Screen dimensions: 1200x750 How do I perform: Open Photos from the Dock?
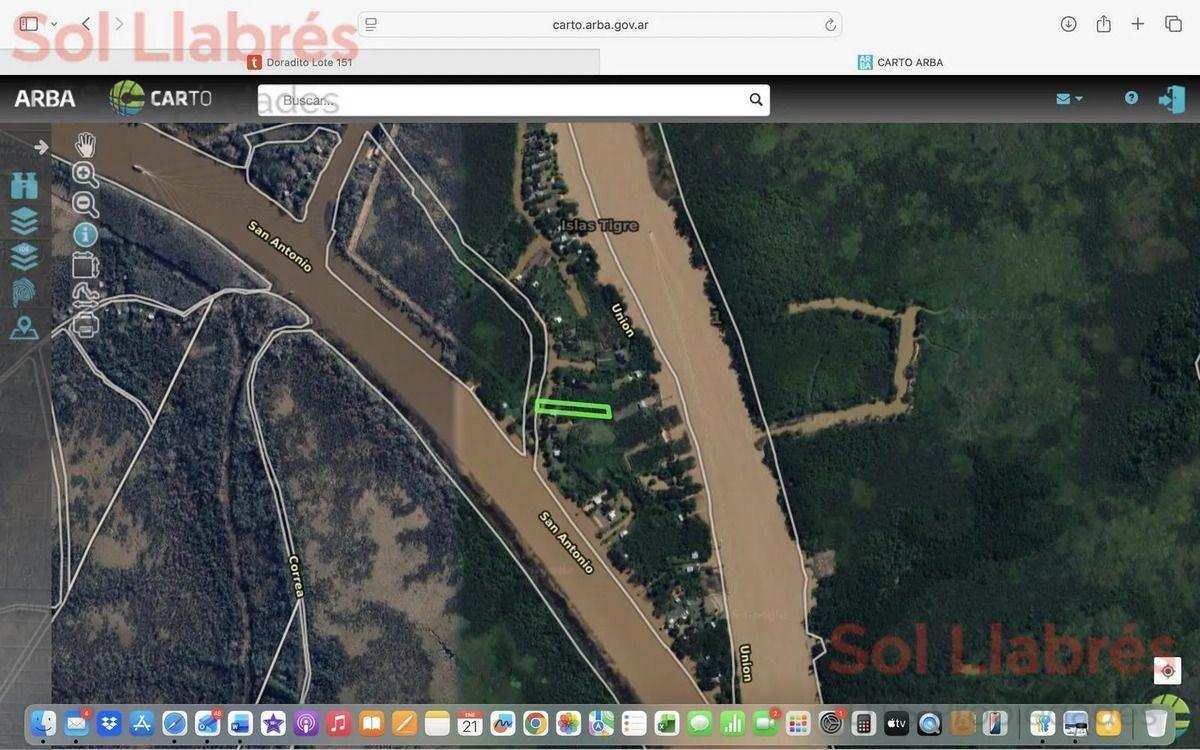(569, 722)
